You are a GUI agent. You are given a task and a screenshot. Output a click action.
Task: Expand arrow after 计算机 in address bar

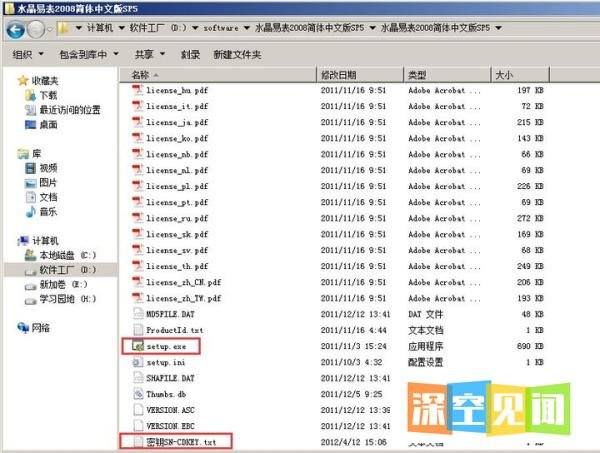coord(122,28)
